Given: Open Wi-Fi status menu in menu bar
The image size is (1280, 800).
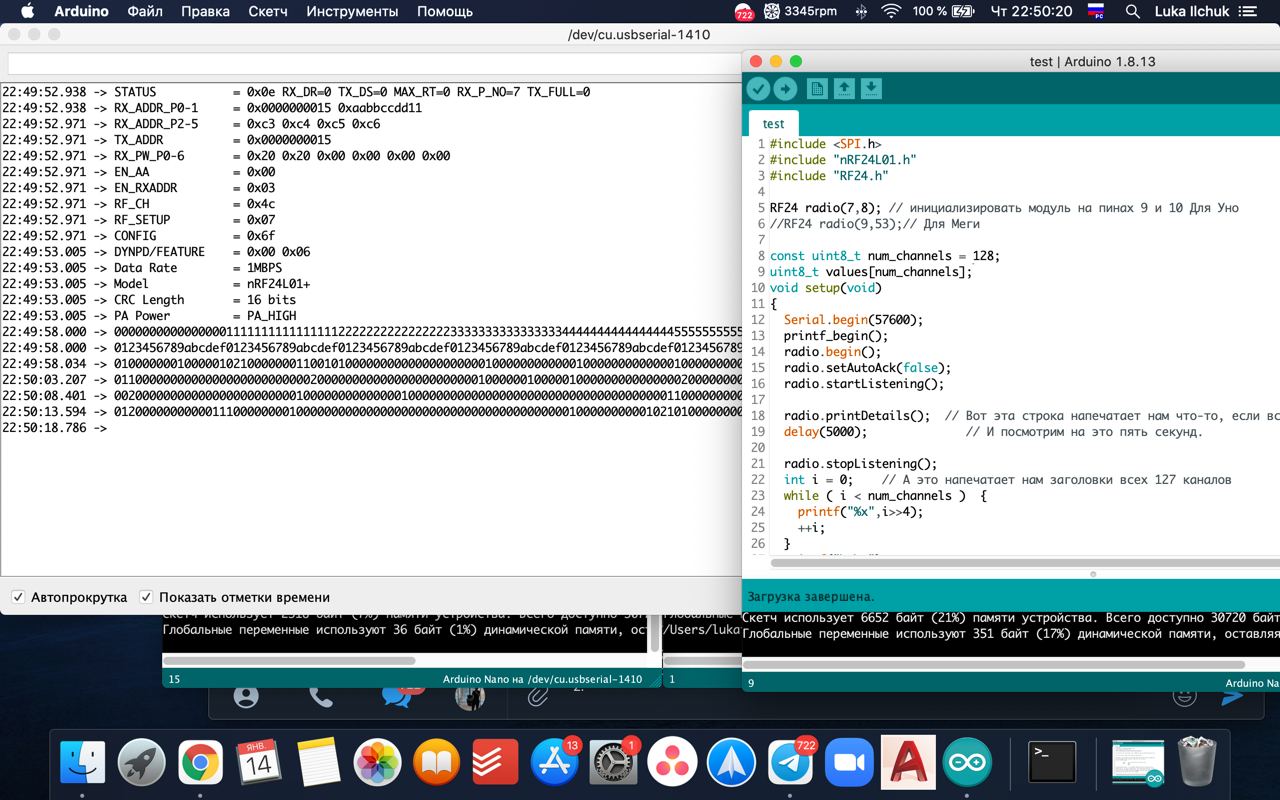Looking at the screenshot, I should click(x=891, y=12).
